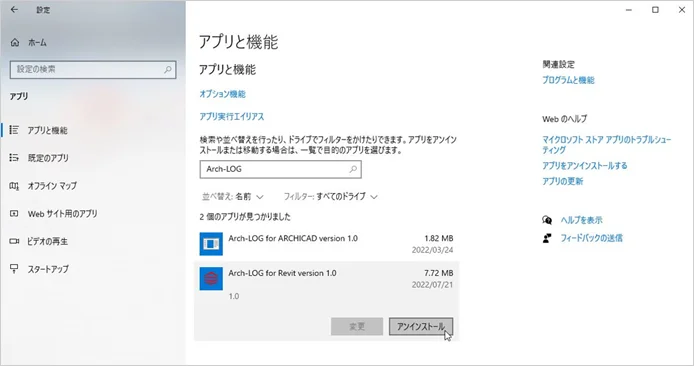Image resolution: width=695 pixels, height=367 pixels.
Task: Click 1.82 MB size of ARCHICAD entry
Action: tap(439, 238)
